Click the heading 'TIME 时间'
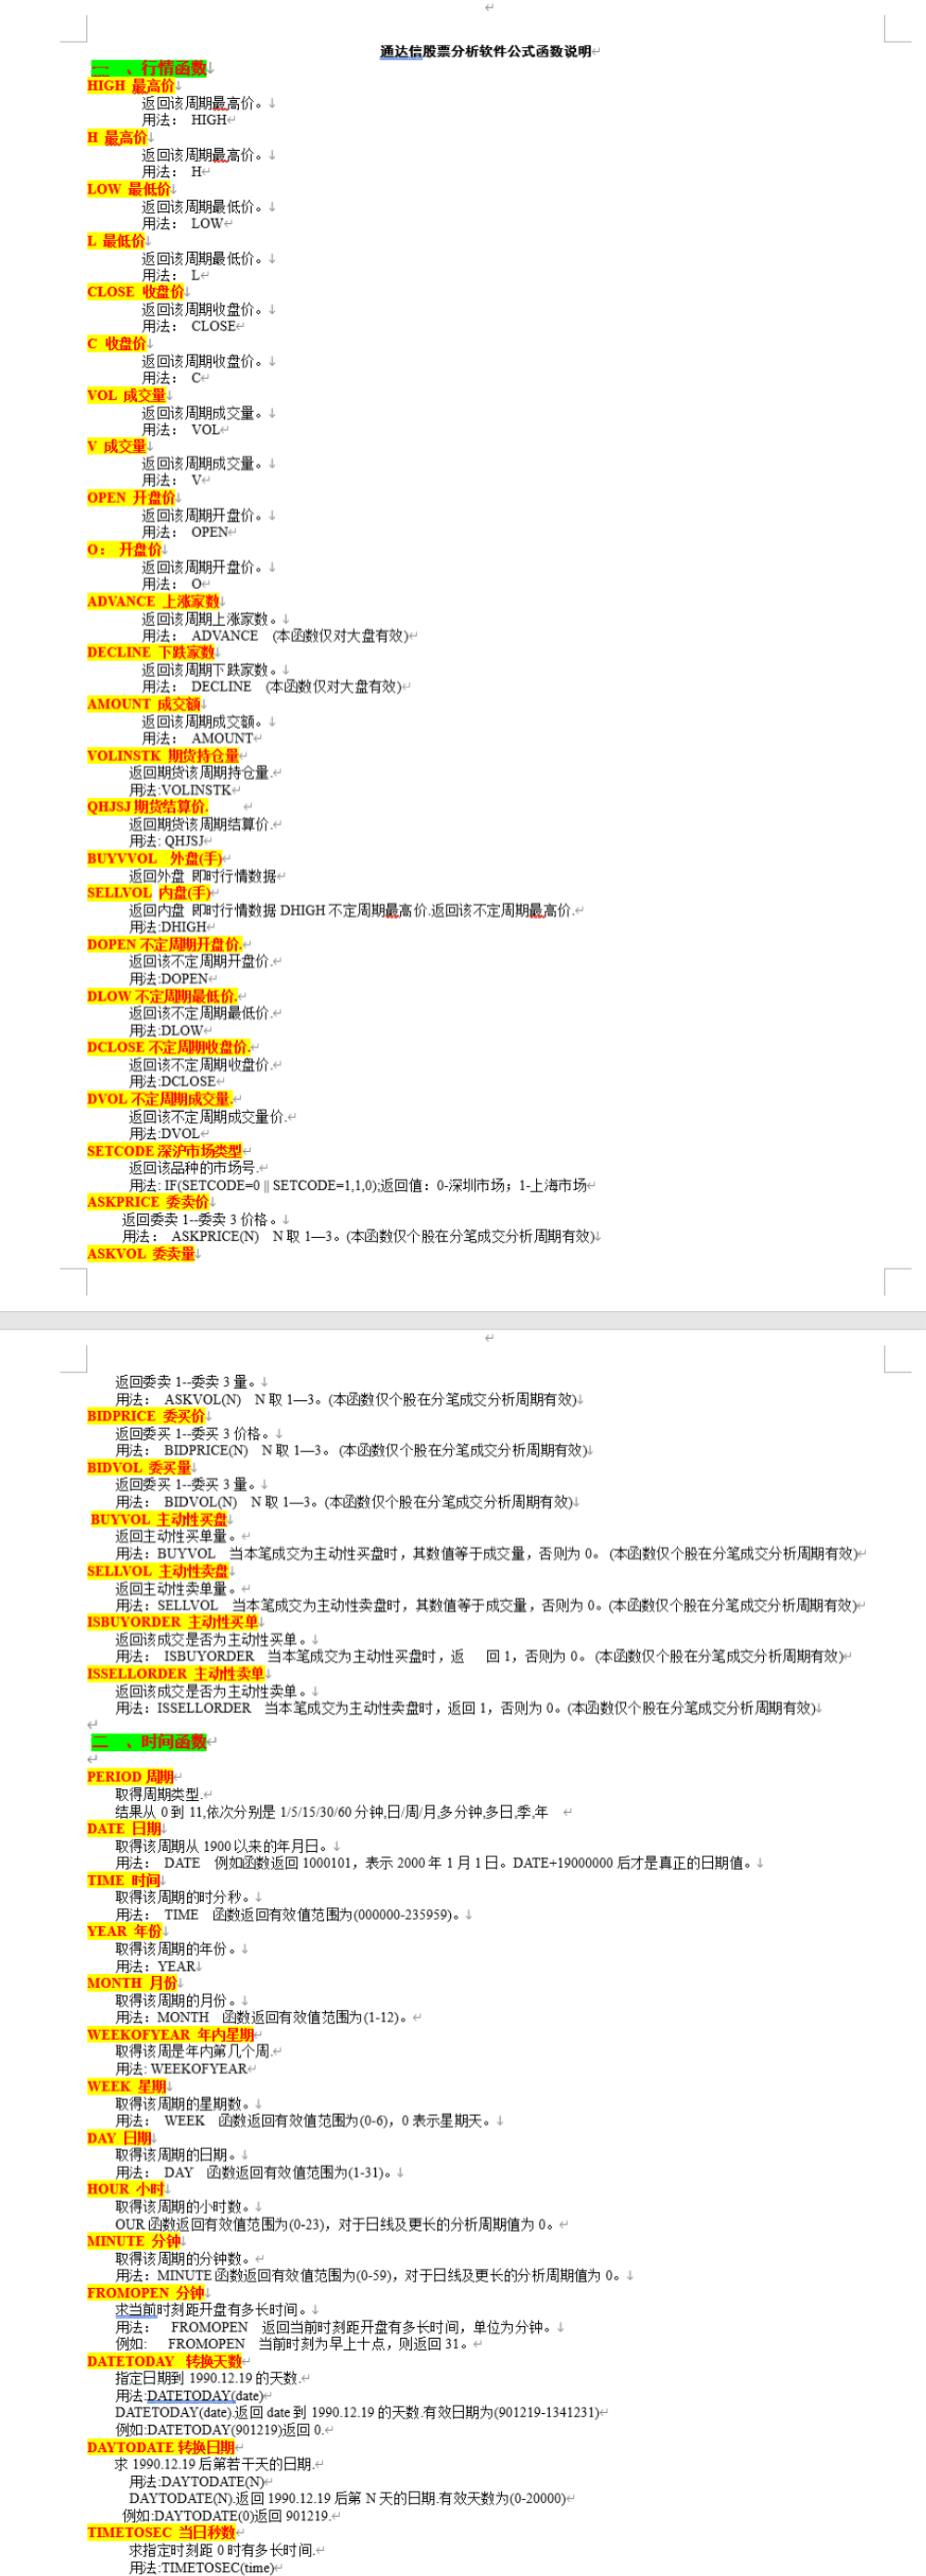 pos(124,1880)
